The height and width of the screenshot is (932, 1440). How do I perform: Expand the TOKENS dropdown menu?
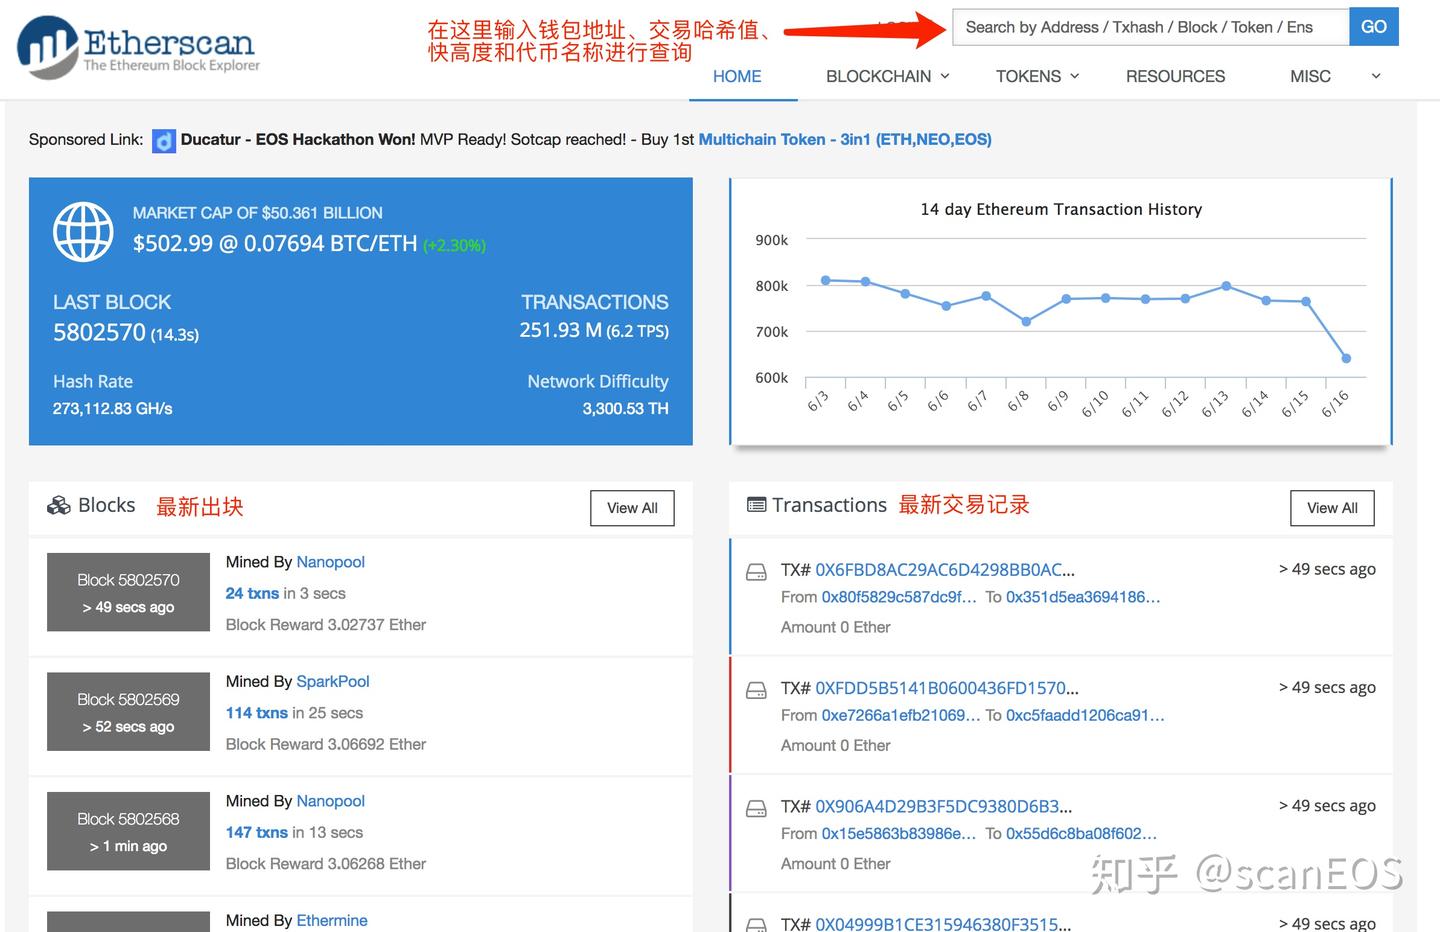click(1036, 76)
